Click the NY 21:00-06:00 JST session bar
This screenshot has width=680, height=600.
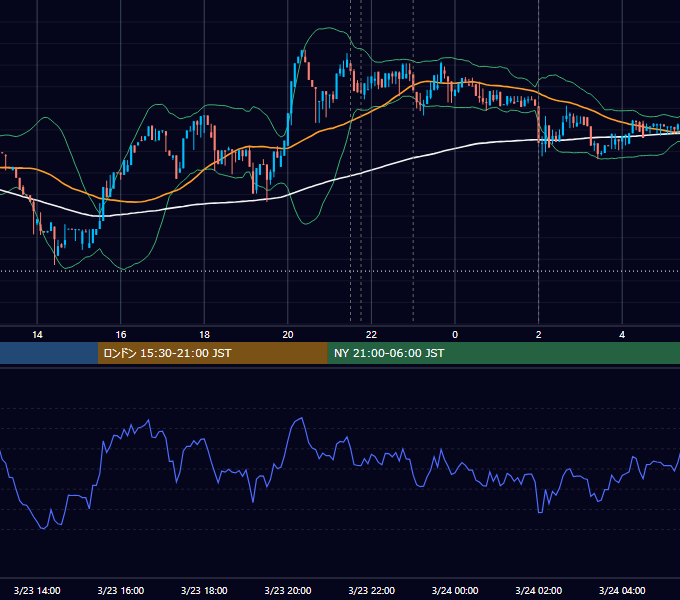point(503,353)
